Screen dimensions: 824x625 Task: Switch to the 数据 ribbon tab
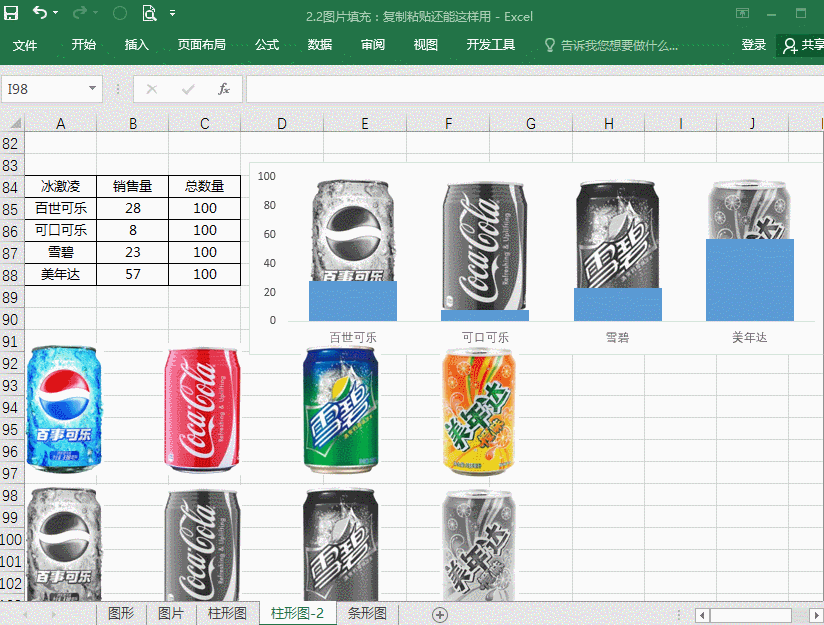[x=320, y=45]
